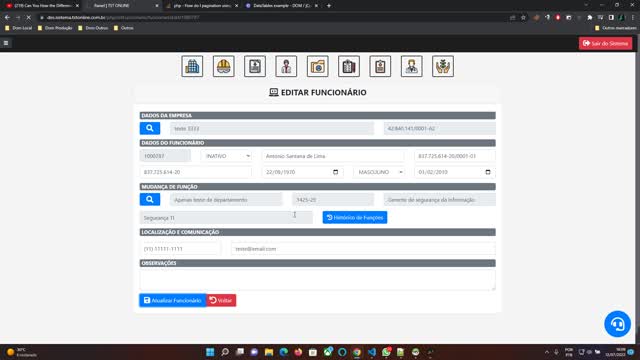
Task: Show hidden system tray icons chevron
Action: [547, 352]
